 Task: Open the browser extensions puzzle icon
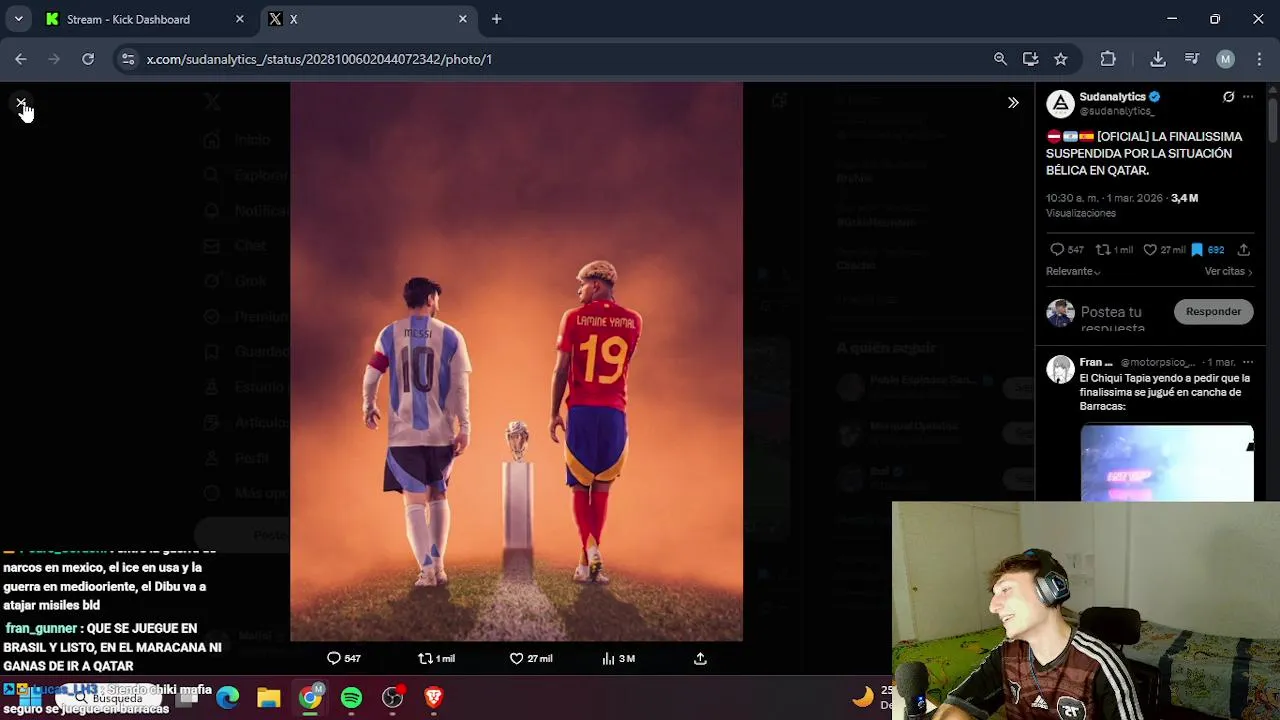(1108, 59)
